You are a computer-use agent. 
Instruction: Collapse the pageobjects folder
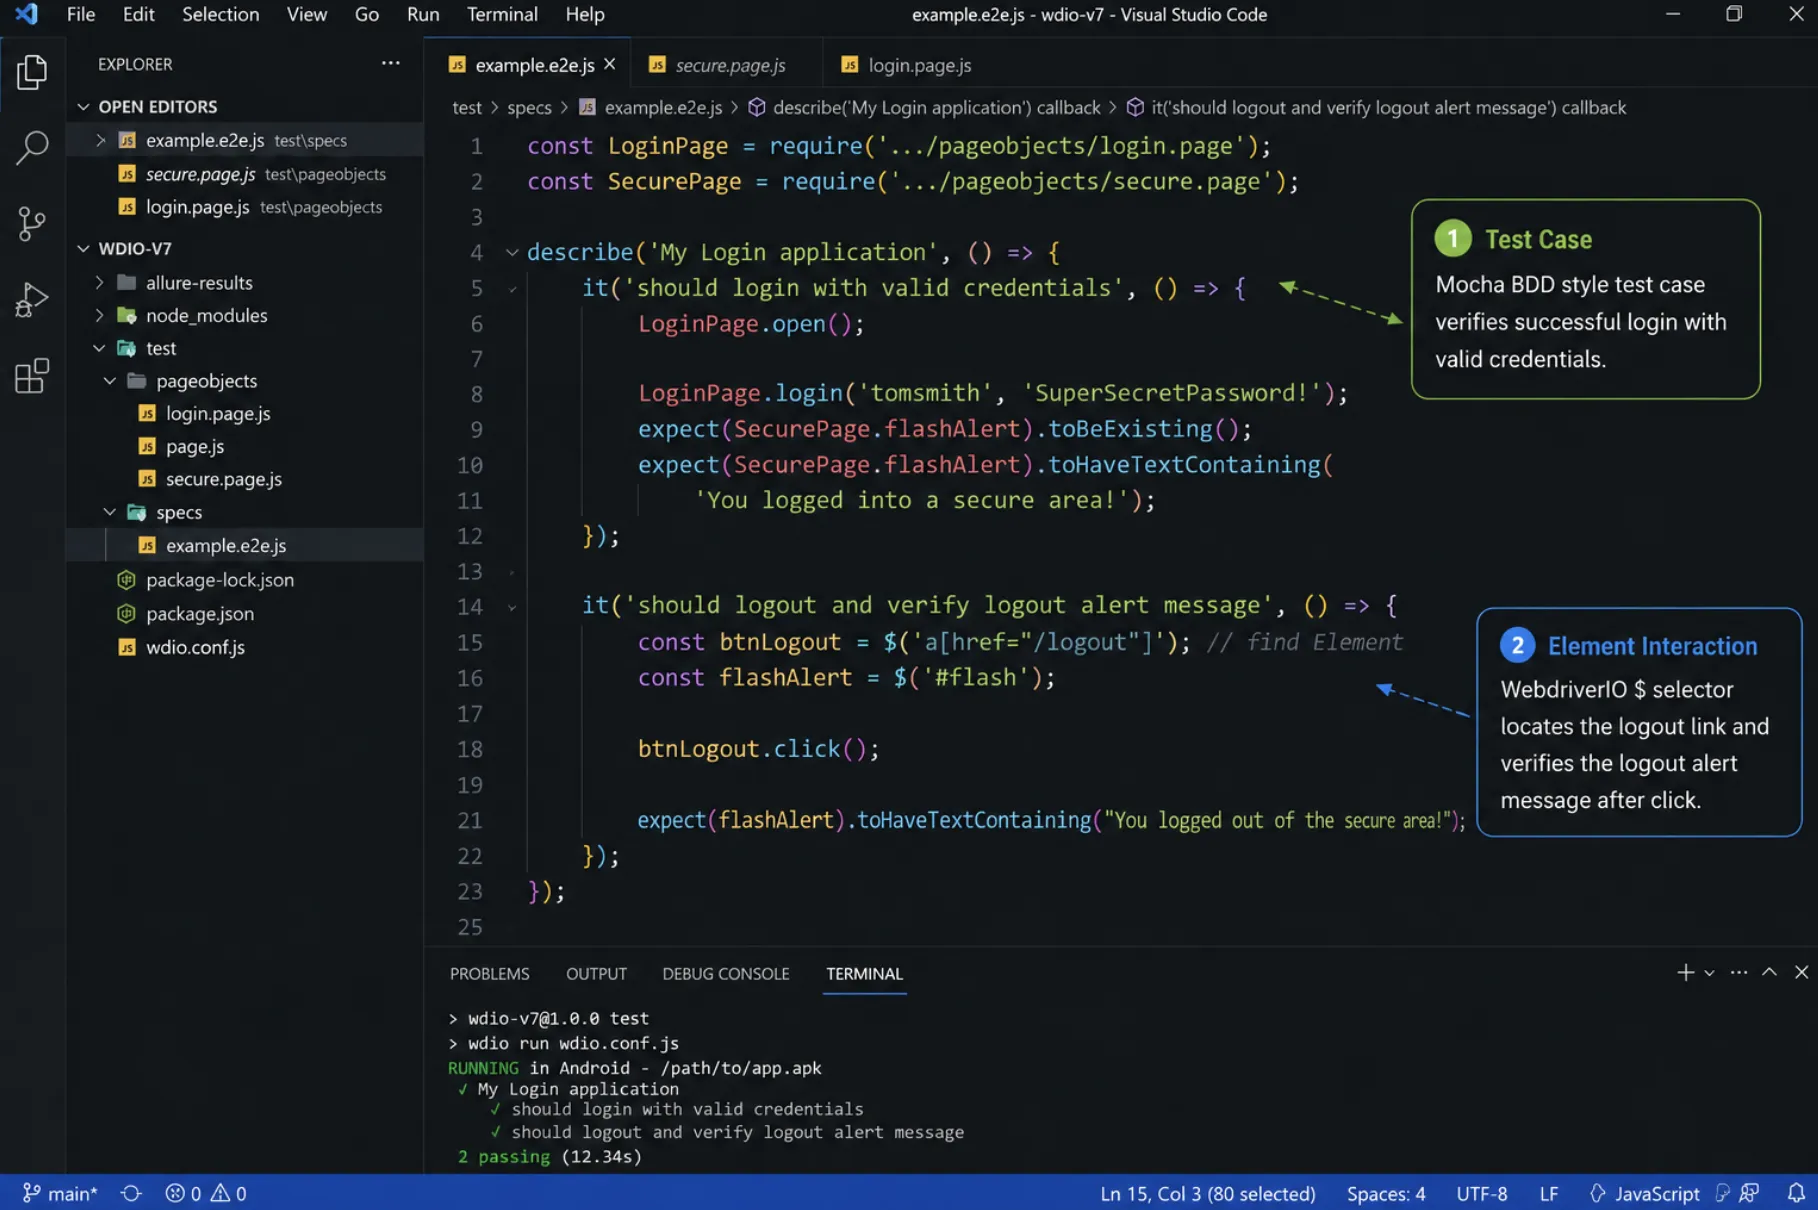click(x=109, y=381)
